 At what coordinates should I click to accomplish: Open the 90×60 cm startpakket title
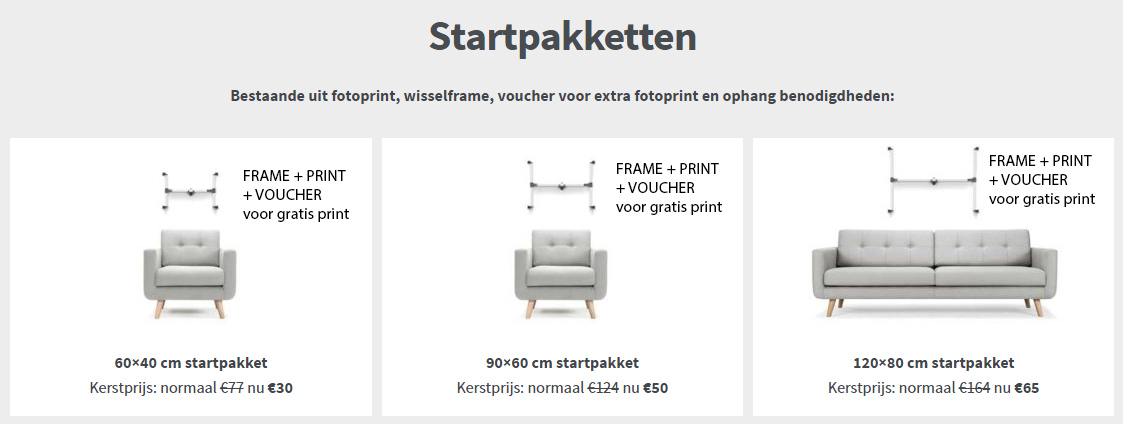point(562,363)
